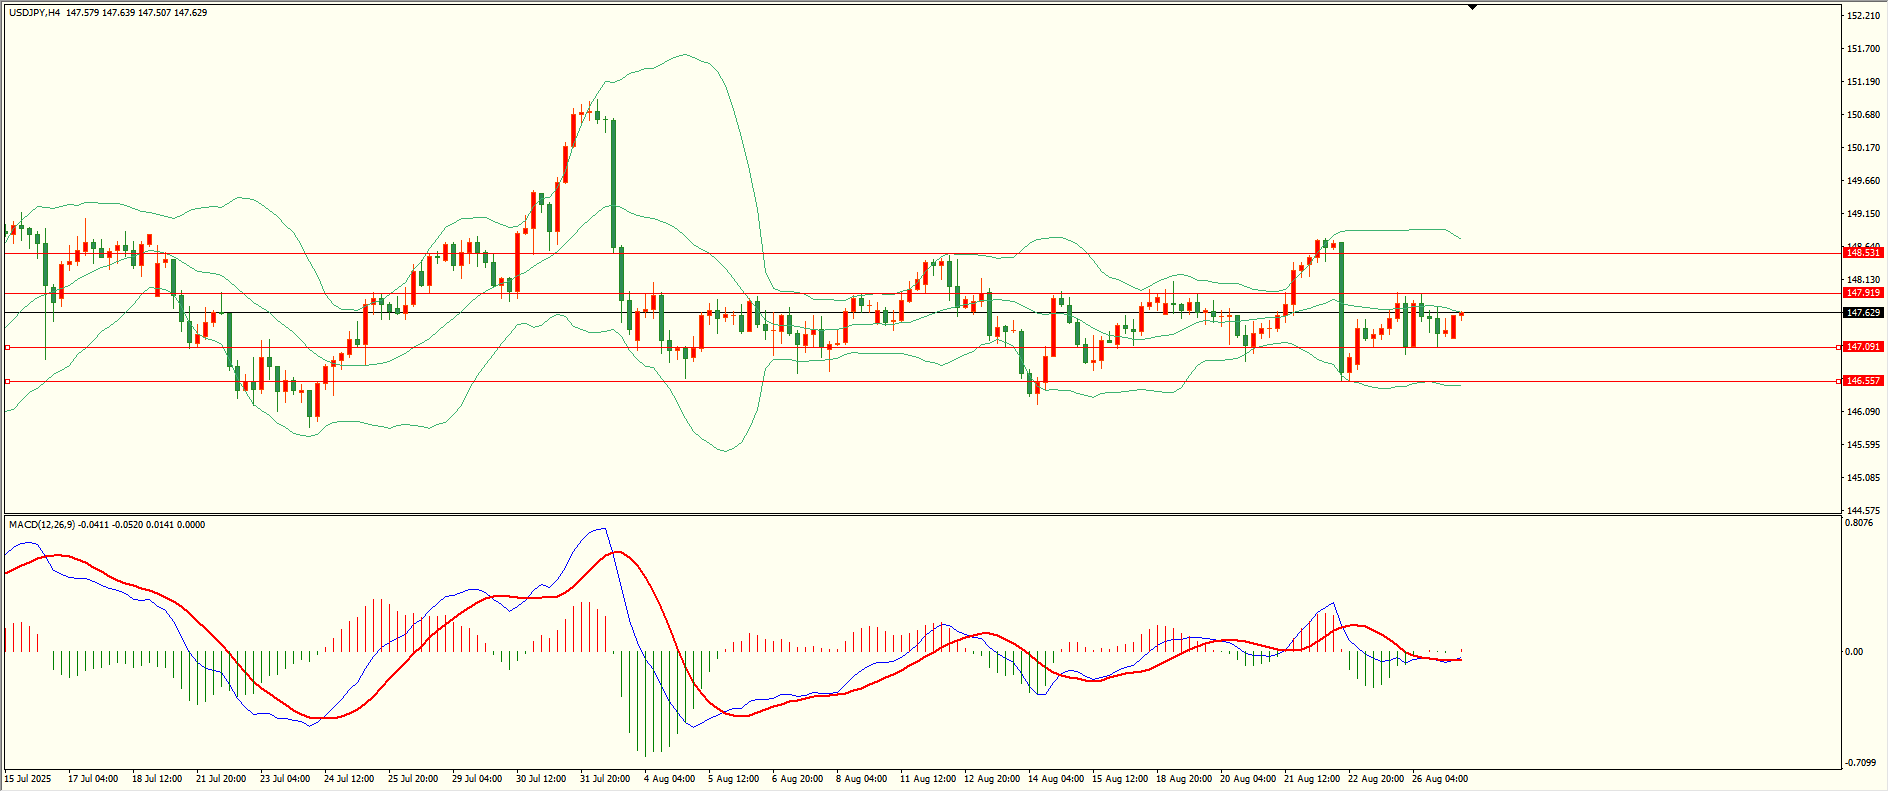Click the tall green candle at 31 Jul 20:00
This screenshot has width=1889, height=792.
pyautogui.click(x=613, y=185)
